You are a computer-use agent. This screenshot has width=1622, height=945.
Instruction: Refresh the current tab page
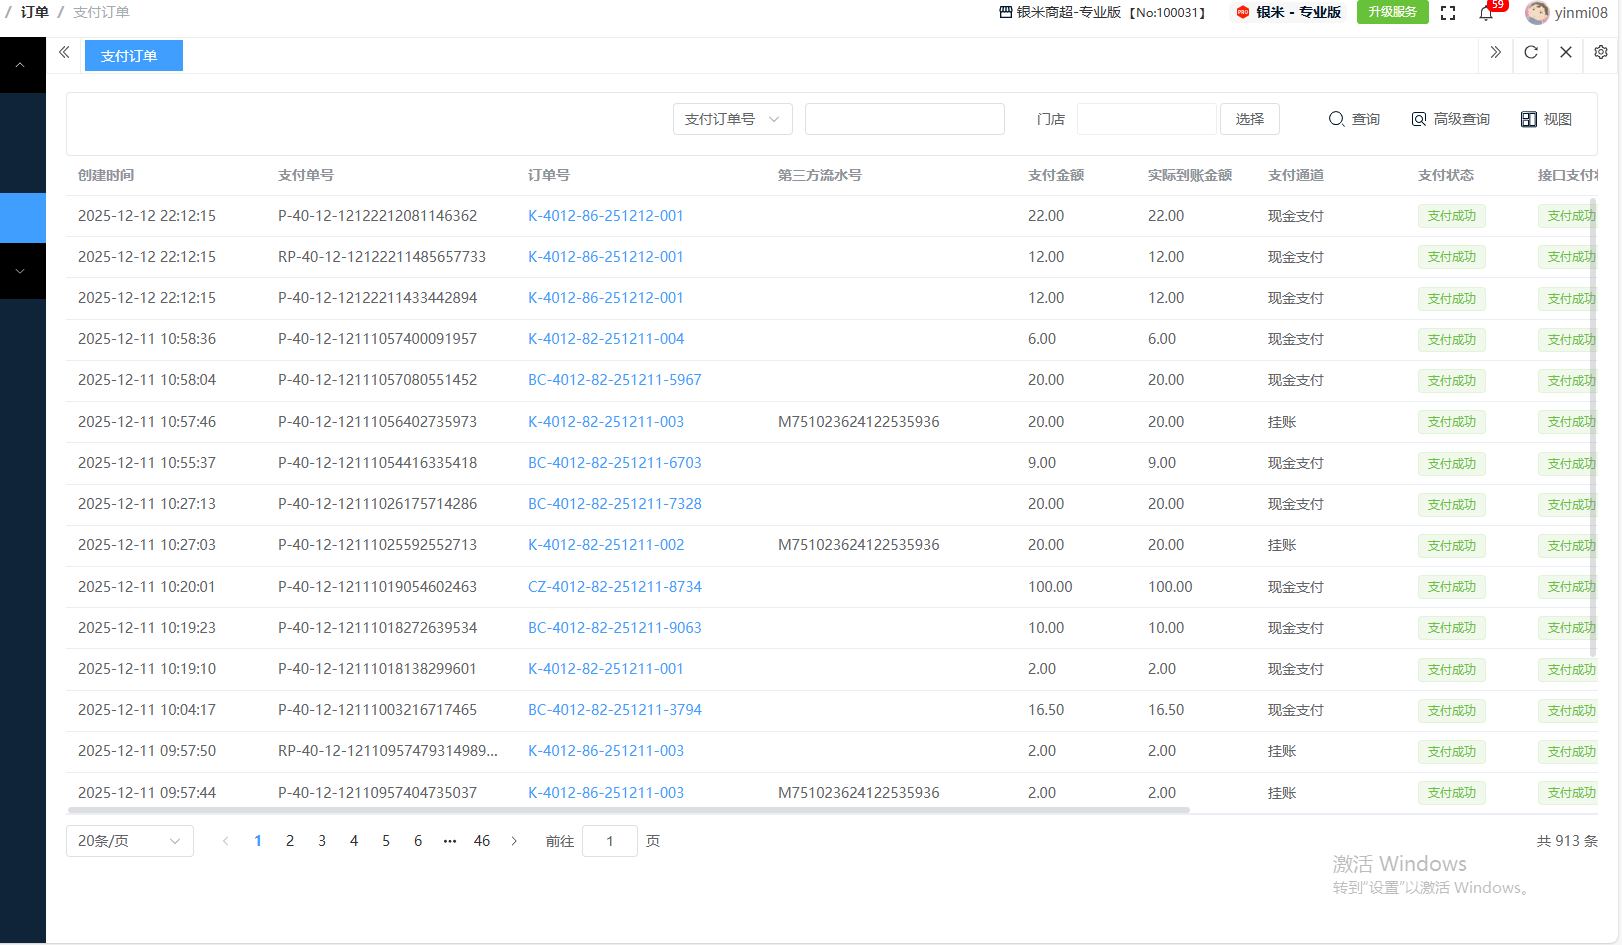pos(1531,52)
